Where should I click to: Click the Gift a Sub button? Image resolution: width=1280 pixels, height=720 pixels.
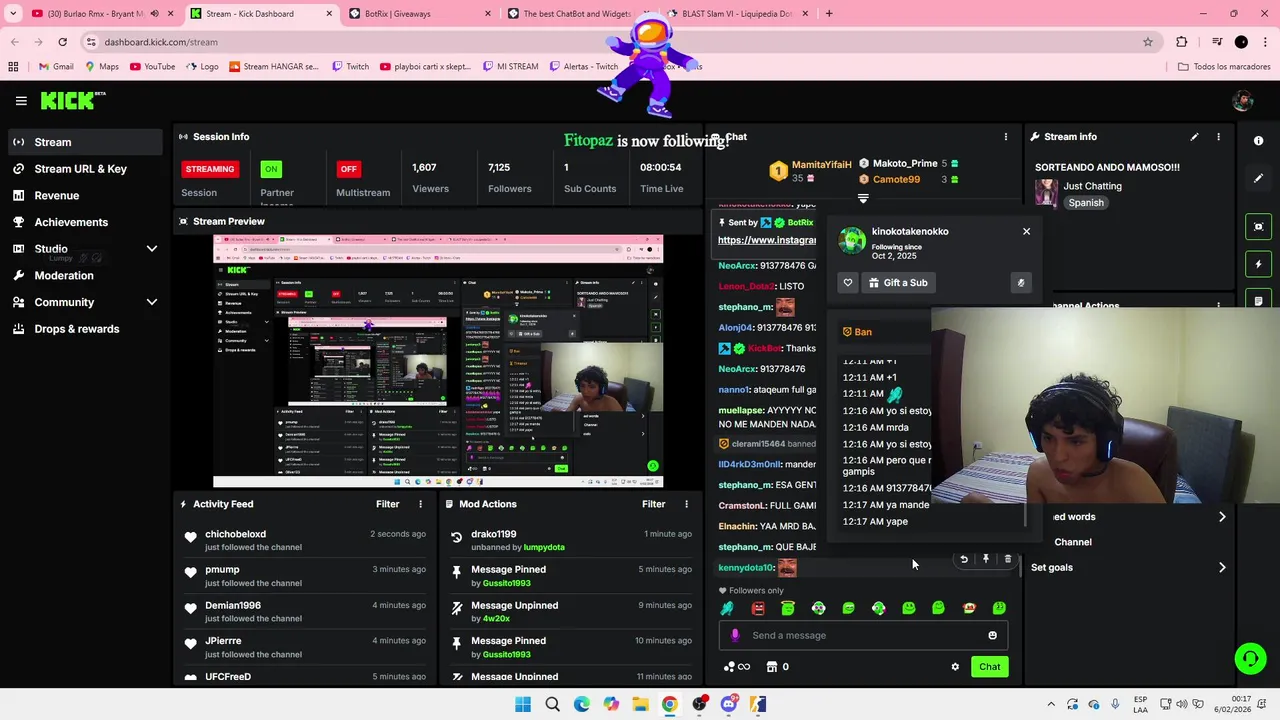point(898,283)
